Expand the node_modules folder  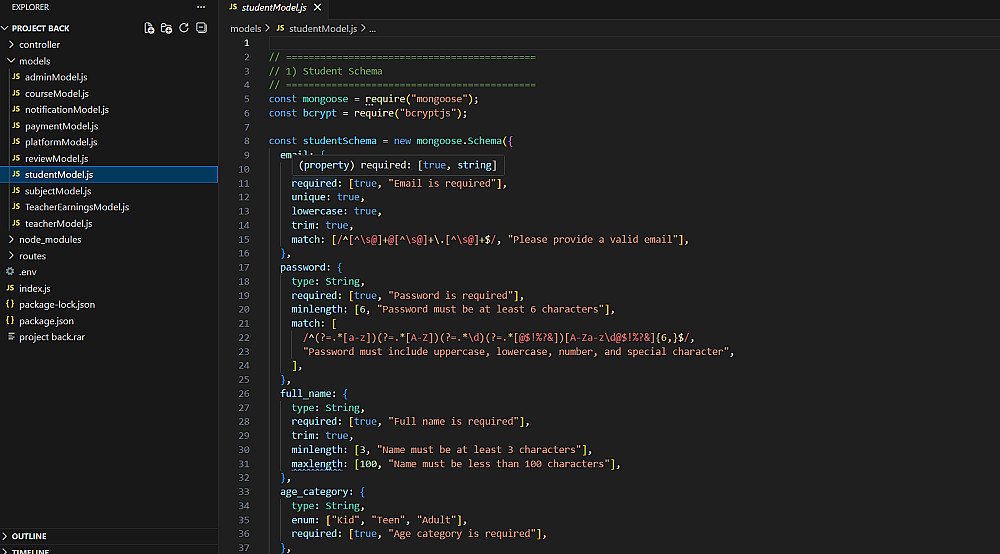pos(50,240)
